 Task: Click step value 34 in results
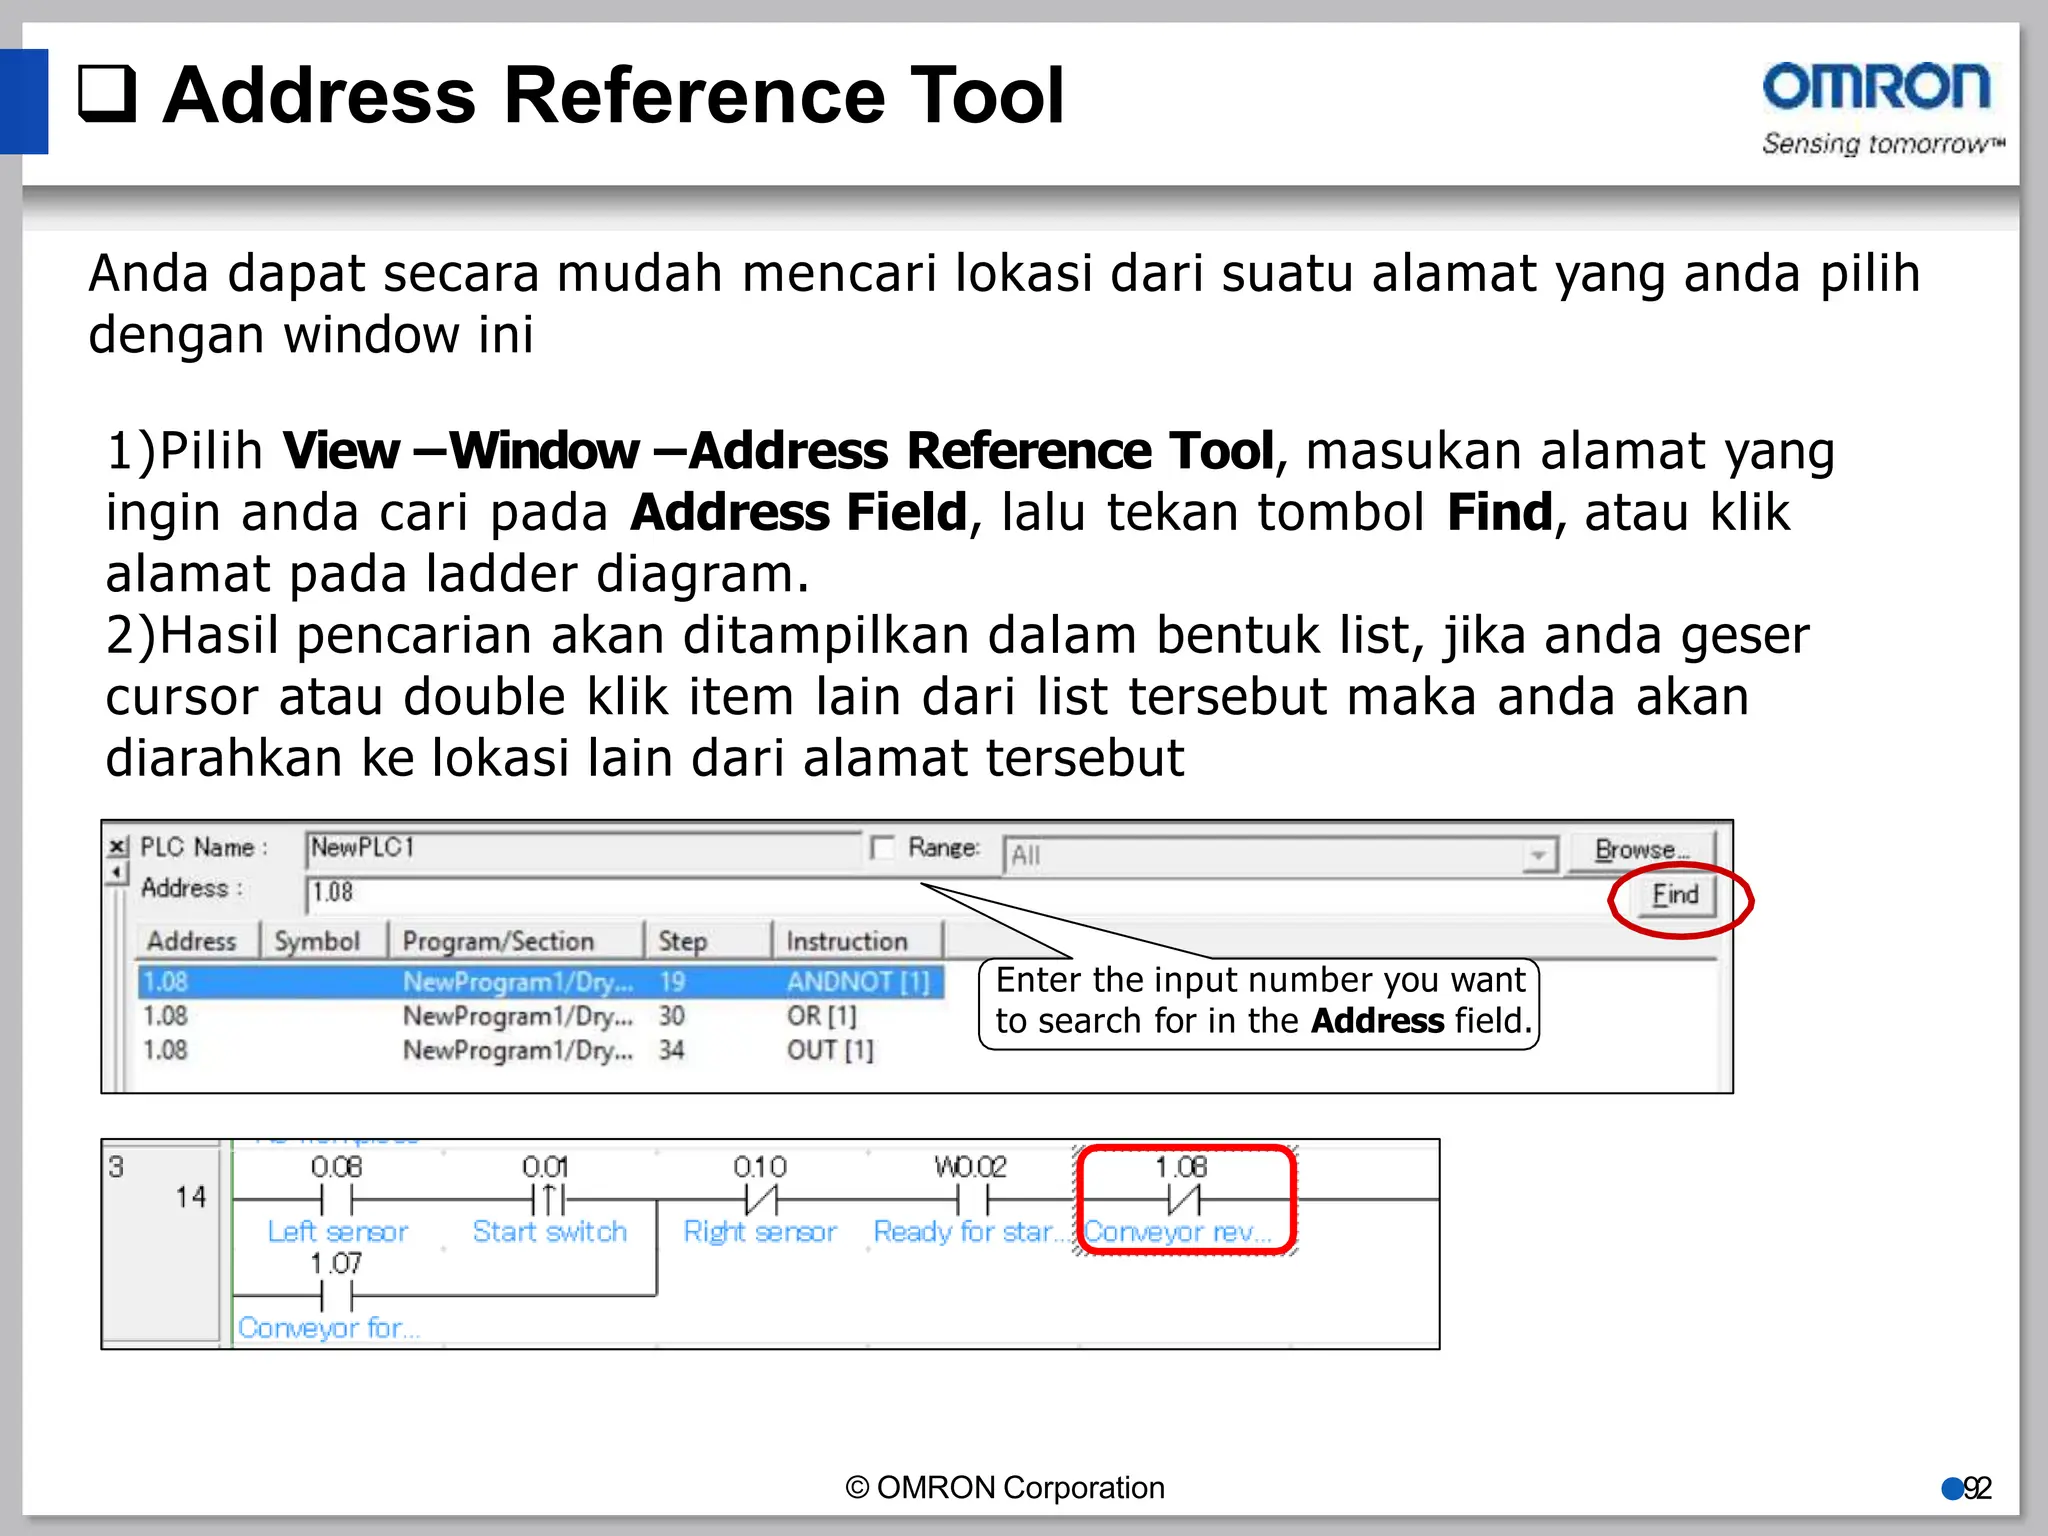(x=672, y=1050)
